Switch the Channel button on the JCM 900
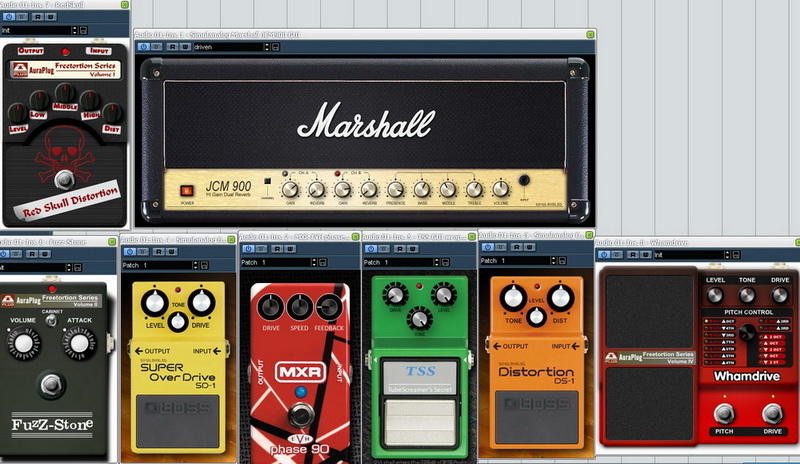 [267, 181]
